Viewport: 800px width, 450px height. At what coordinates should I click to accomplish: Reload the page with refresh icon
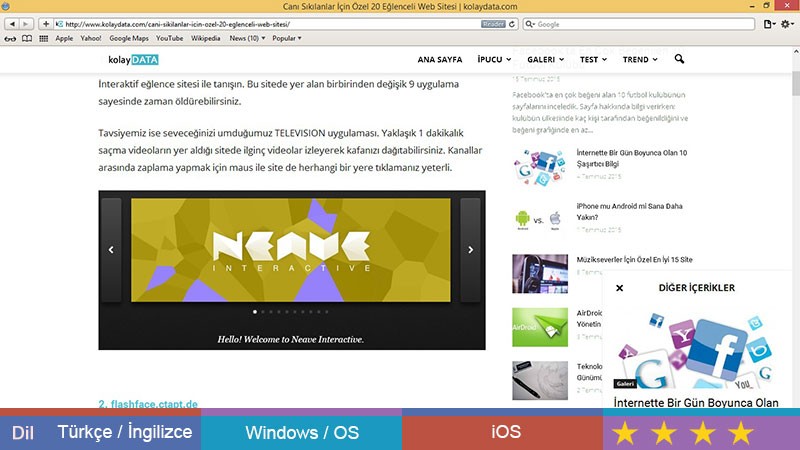(x=512, y=24)
